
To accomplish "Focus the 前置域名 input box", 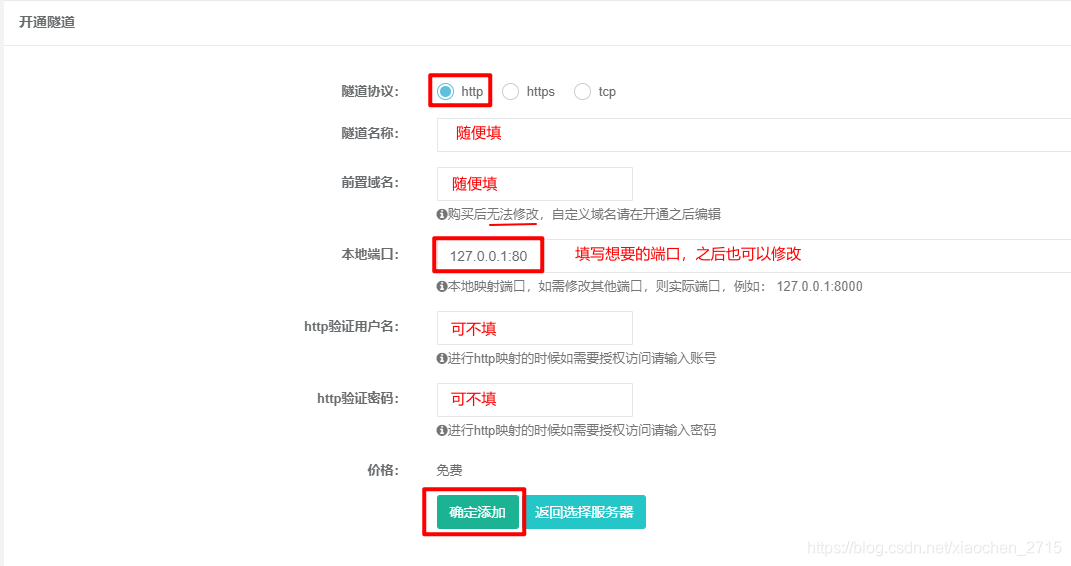I will coord(535,184).
